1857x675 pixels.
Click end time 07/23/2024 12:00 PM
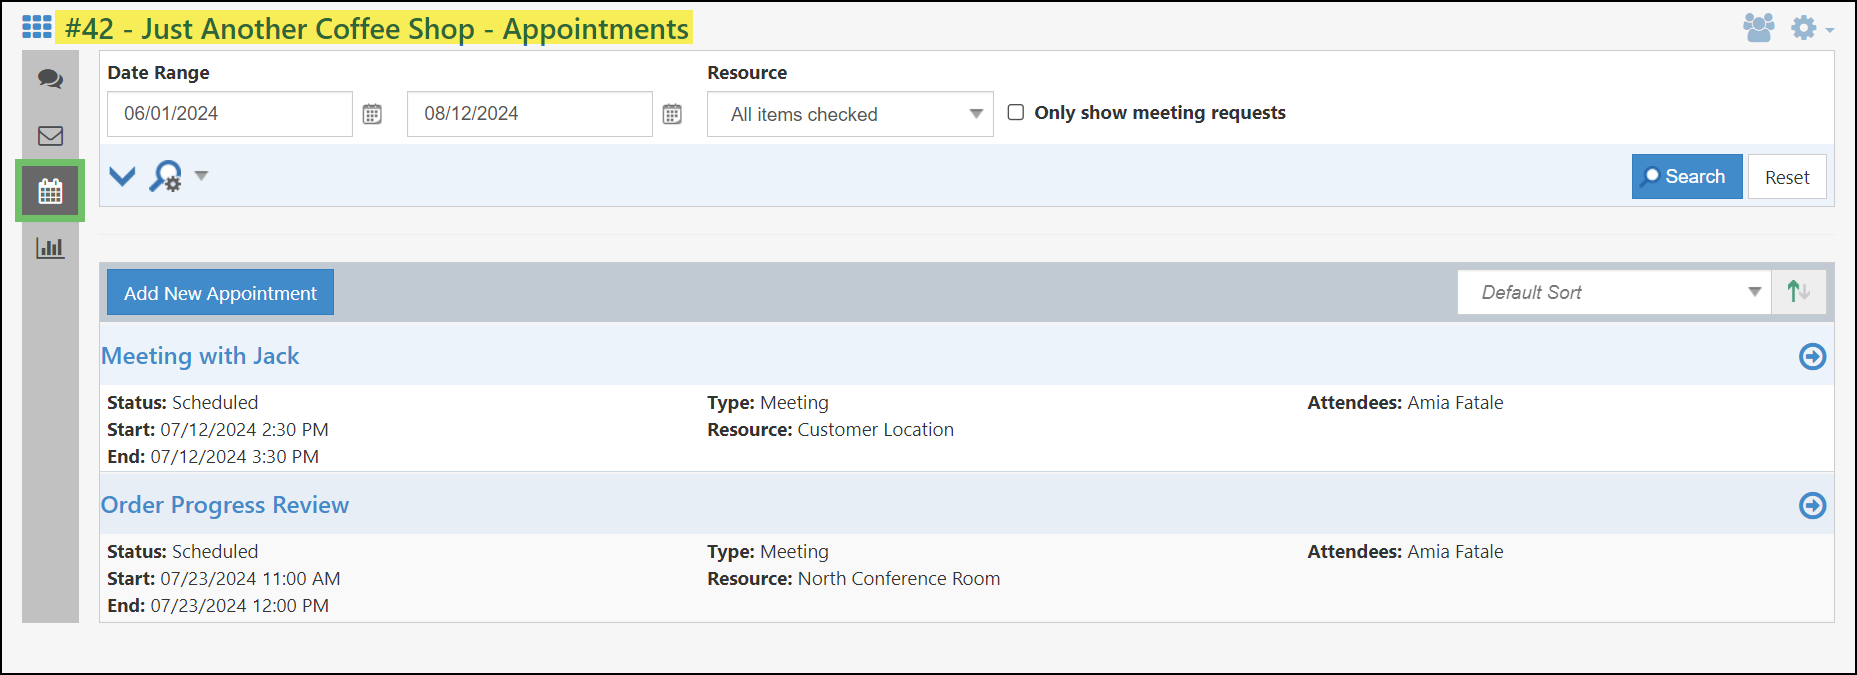coord(240,605)
